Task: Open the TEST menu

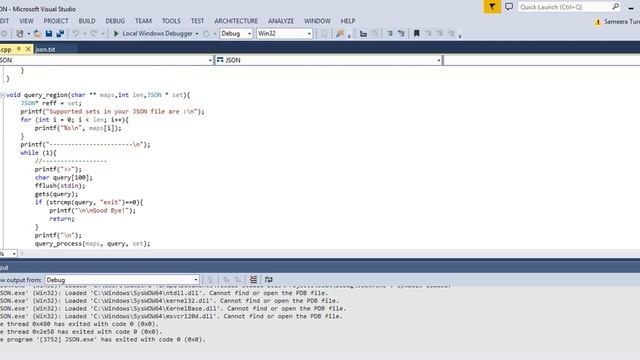Action: (197, 21)
